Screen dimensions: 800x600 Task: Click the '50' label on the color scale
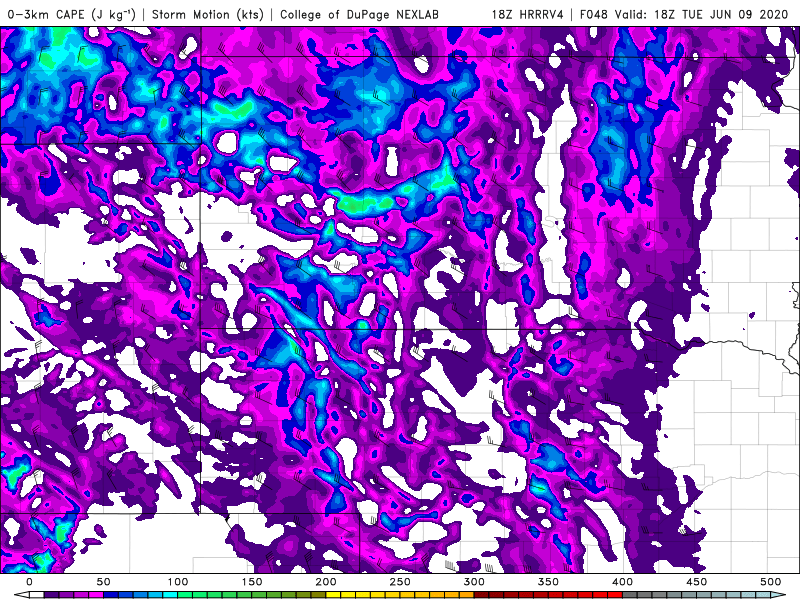coord(103,582)
